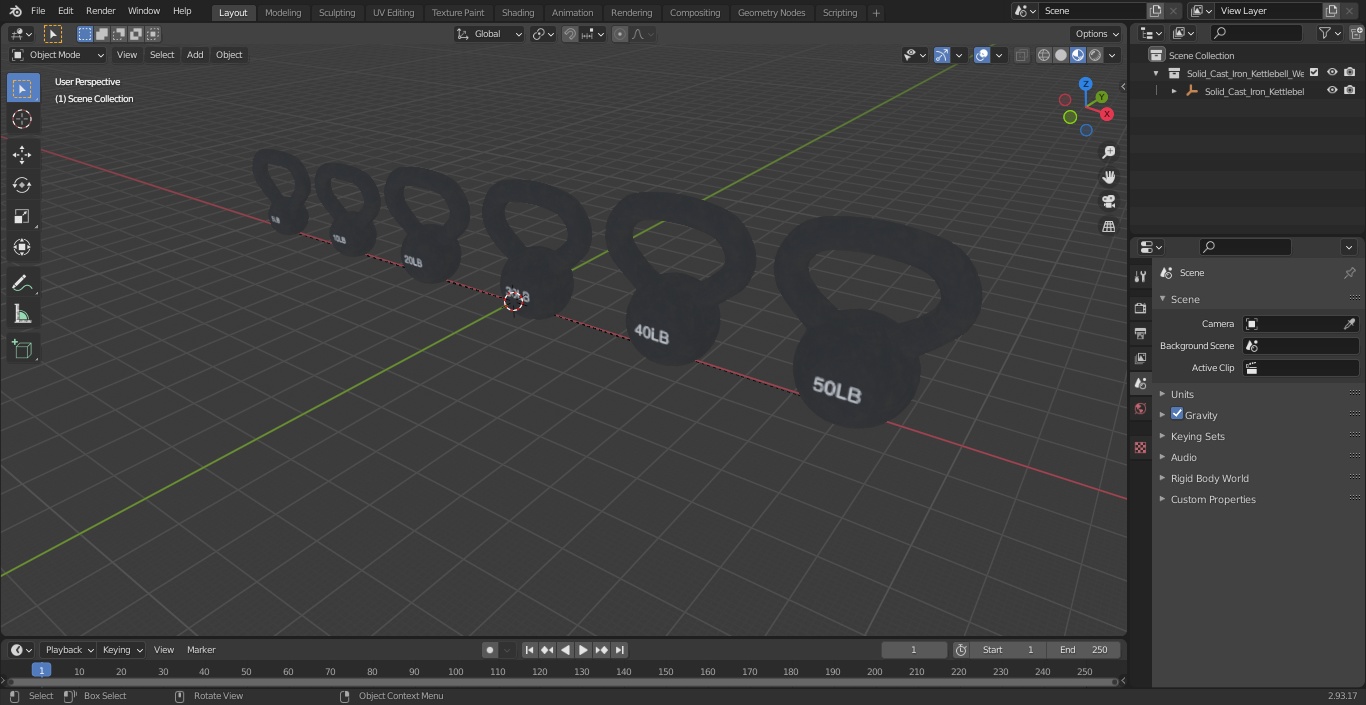This screenshot has height=705, width=1366.
Task: Switch to Solid viewport shading
Action: point(1061,55)
